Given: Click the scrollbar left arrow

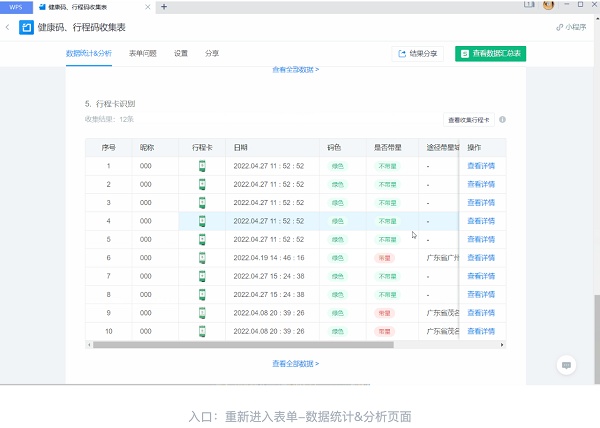Looking at the screenshot, I should (89, 345).
